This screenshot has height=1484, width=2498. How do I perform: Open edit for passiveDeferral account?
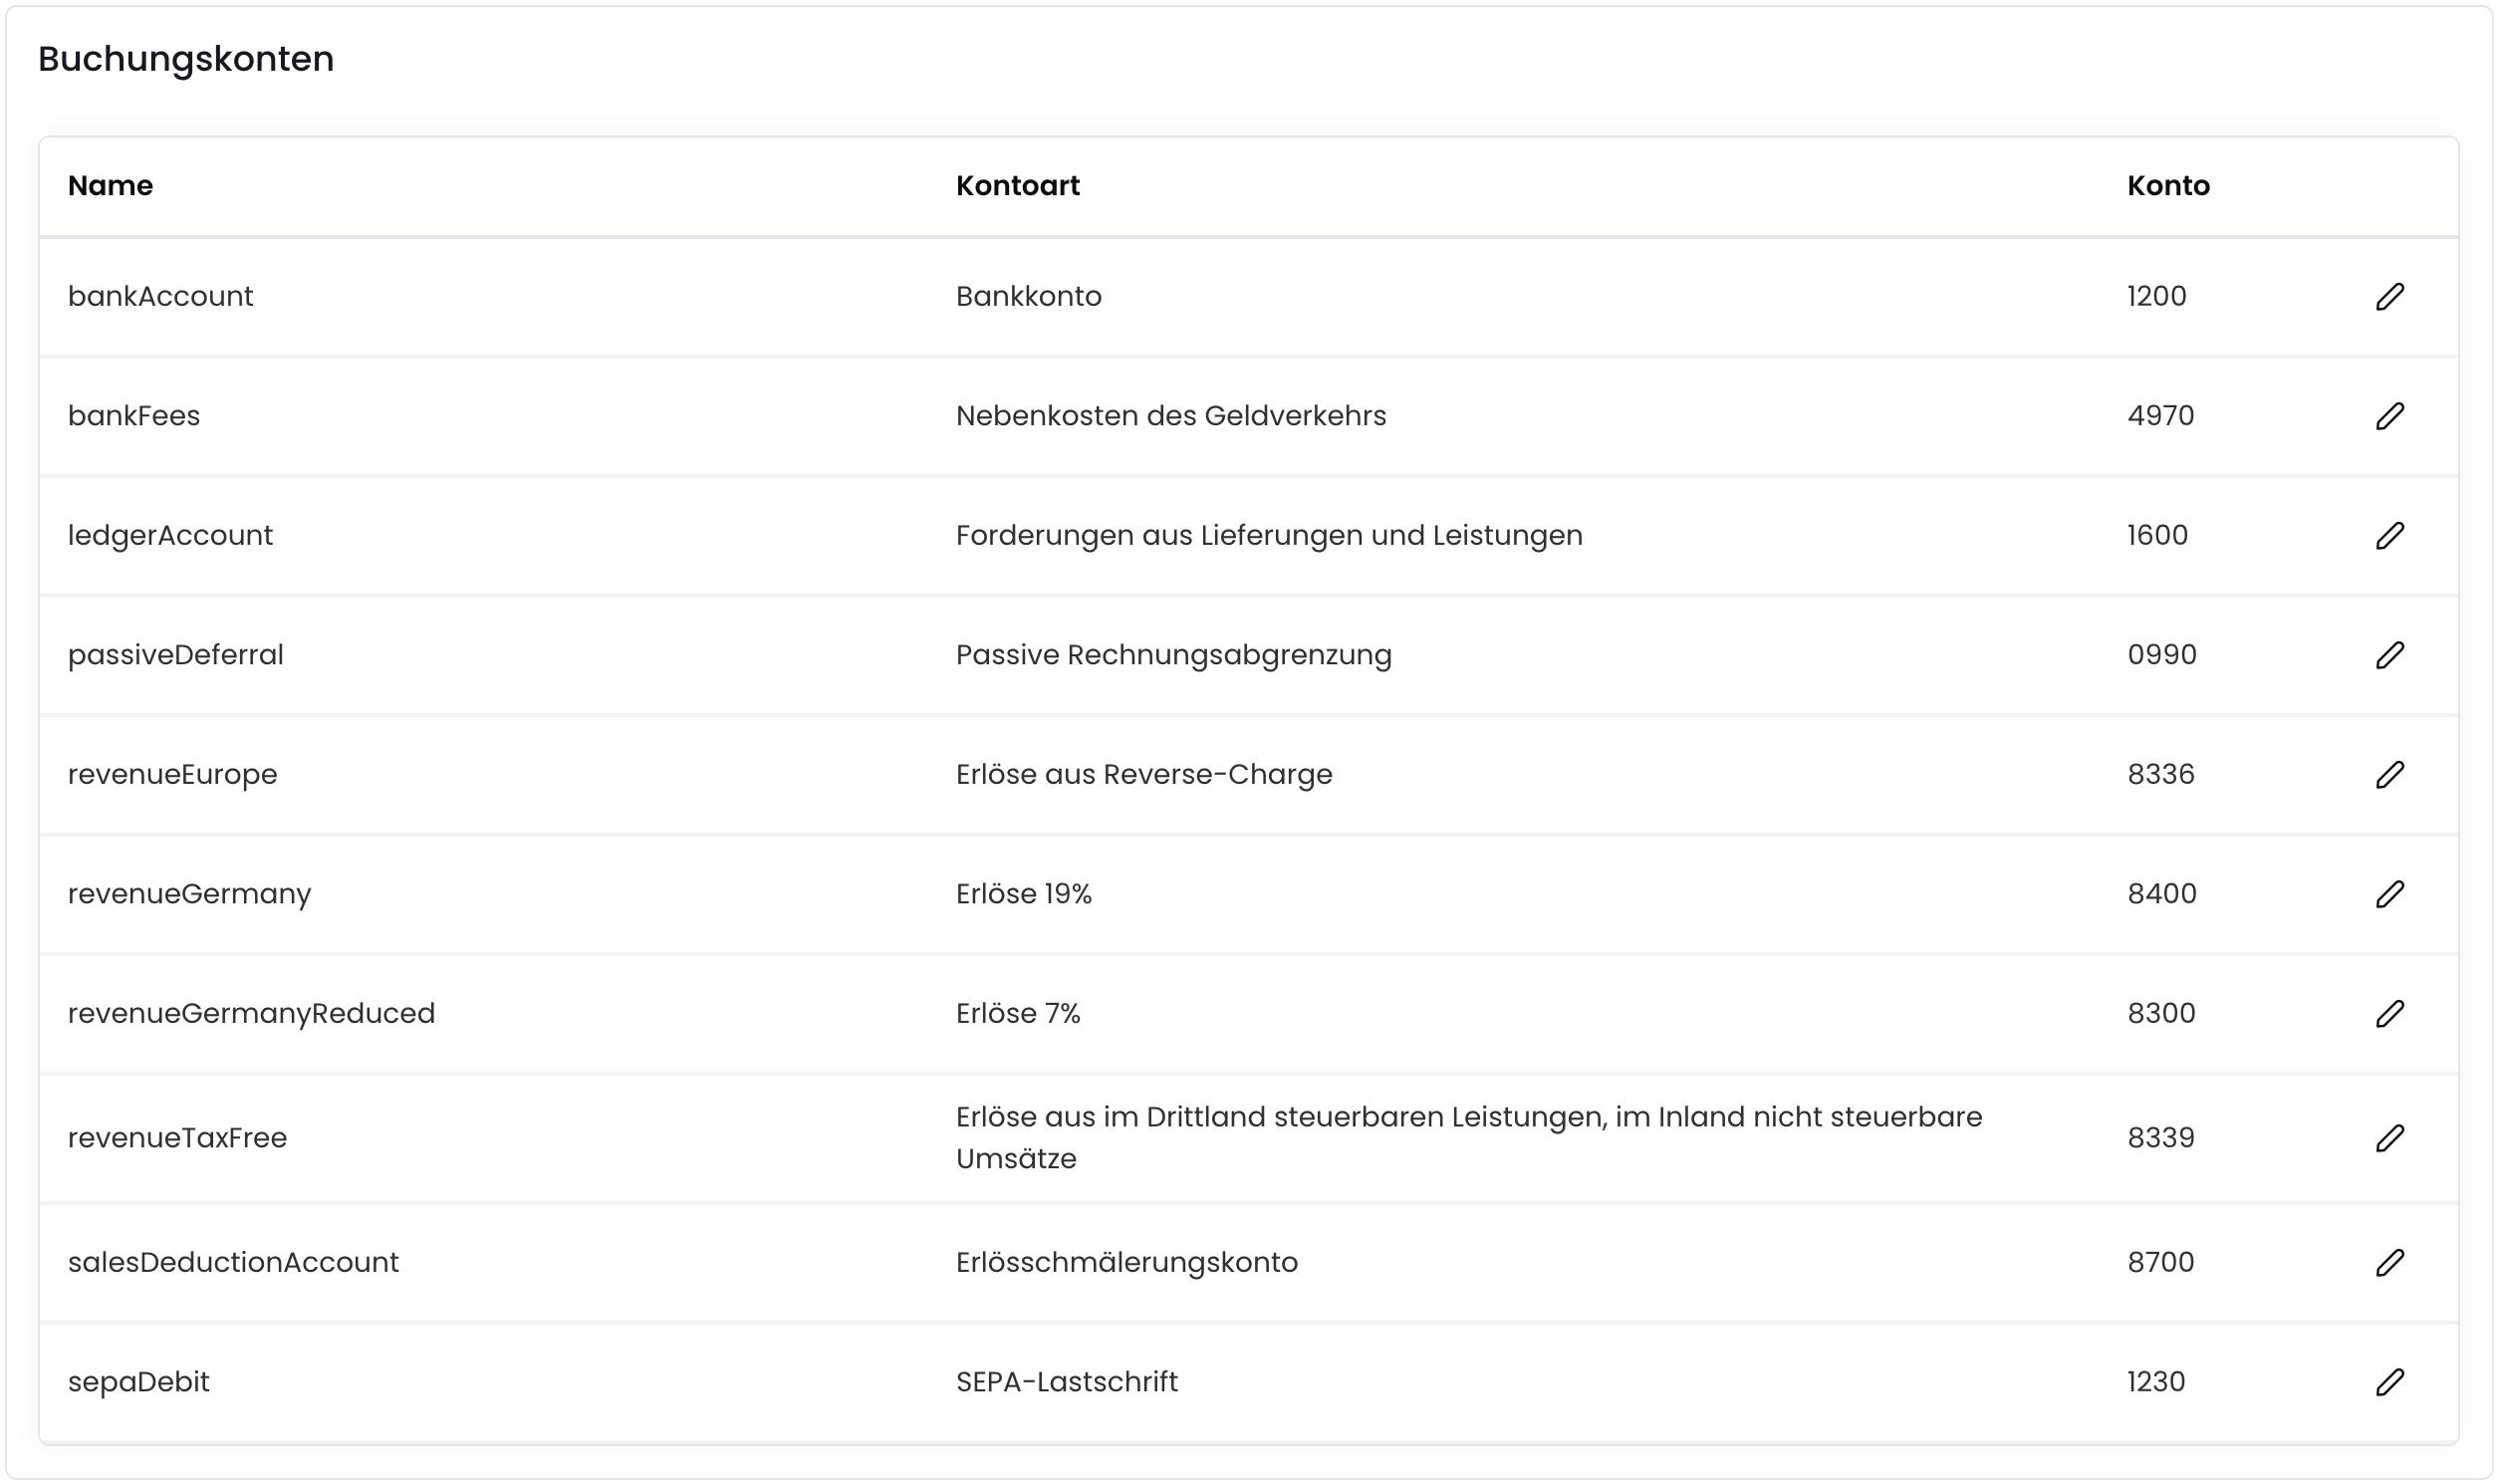coord(2389,655)
